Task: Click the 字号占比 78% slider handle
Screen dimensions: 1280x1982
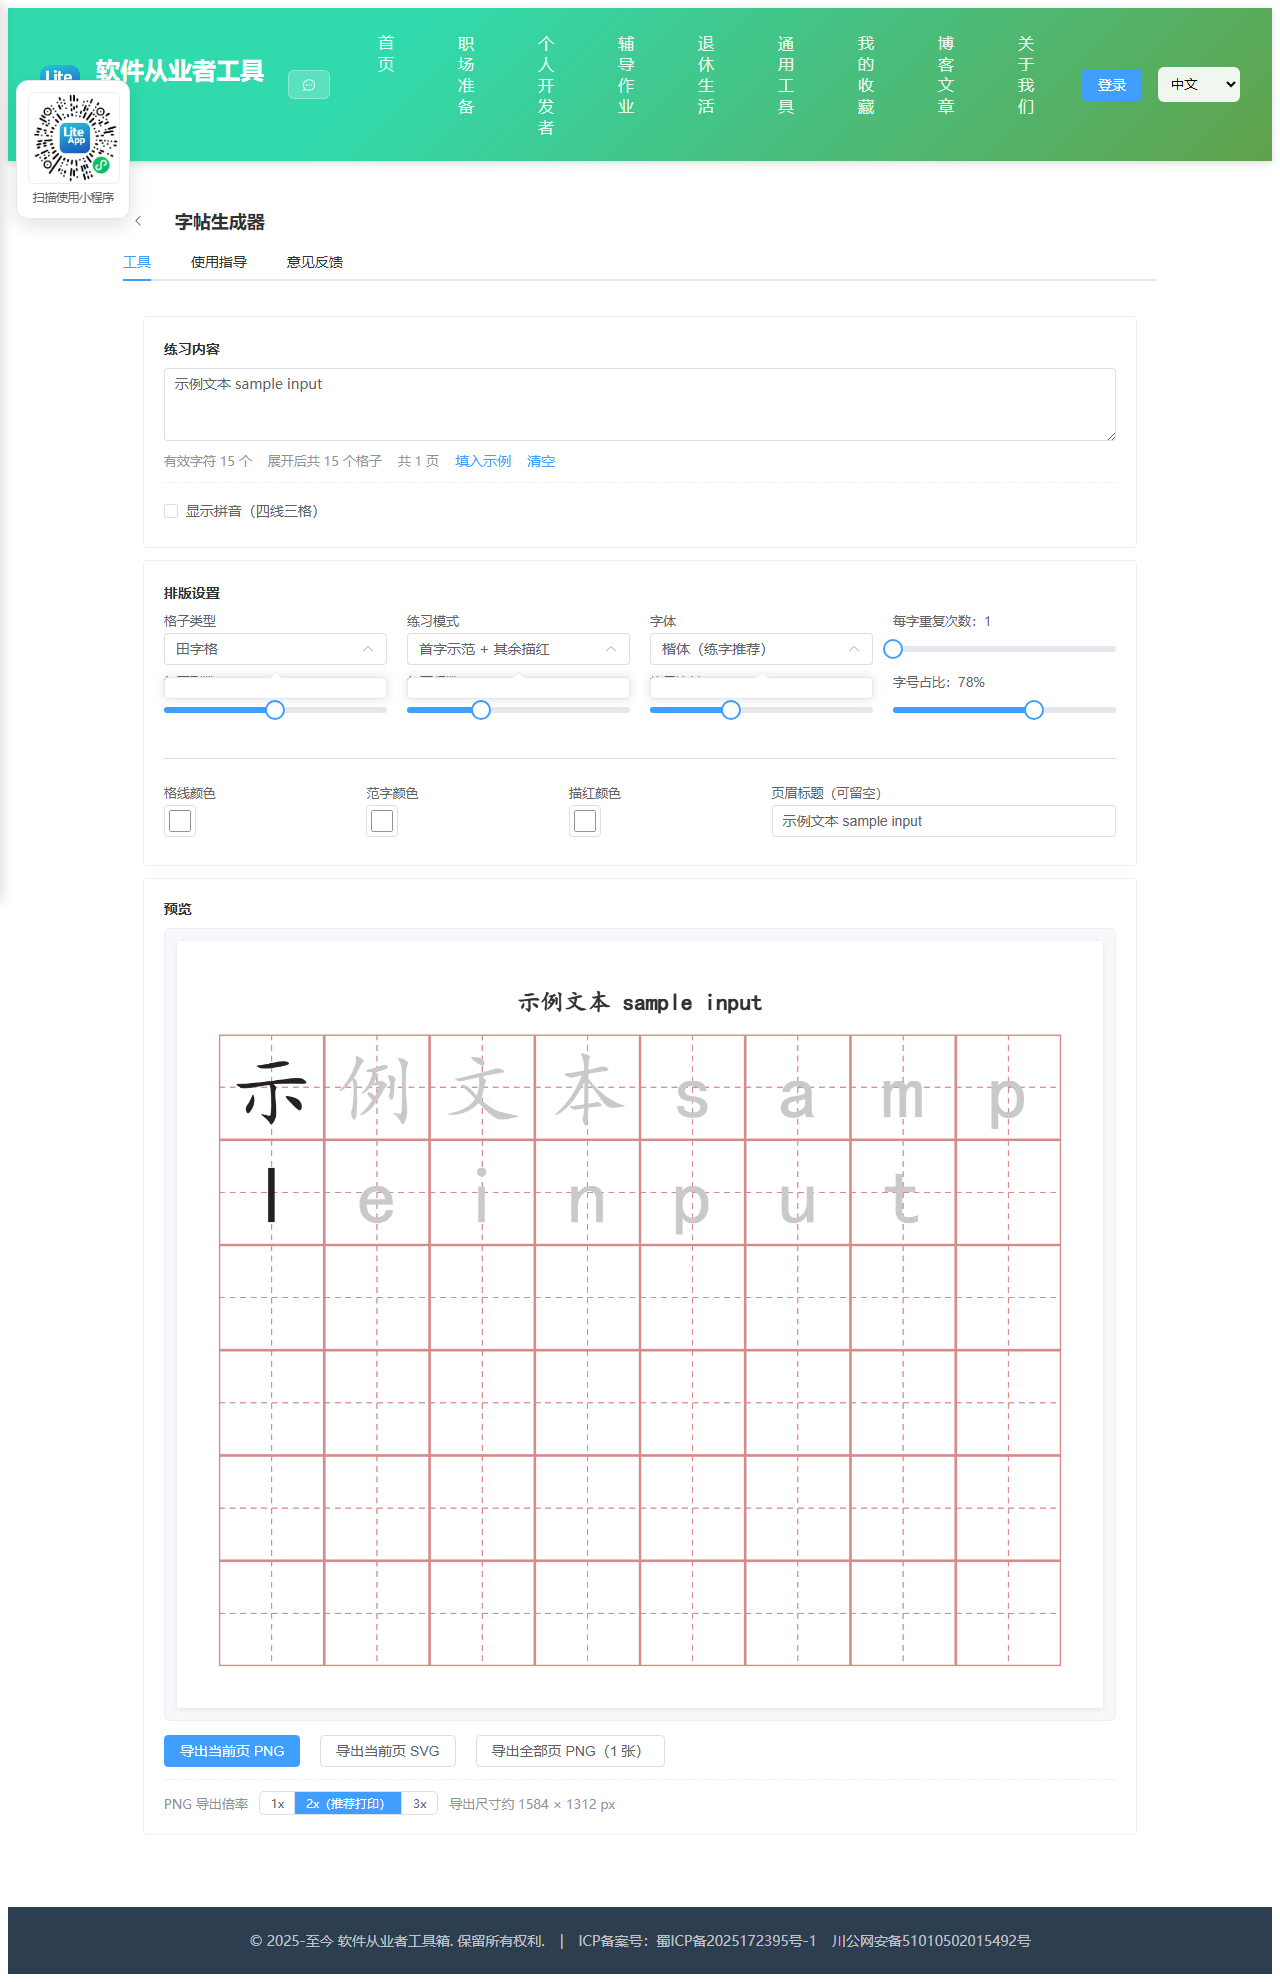Action: [1034, 710]
